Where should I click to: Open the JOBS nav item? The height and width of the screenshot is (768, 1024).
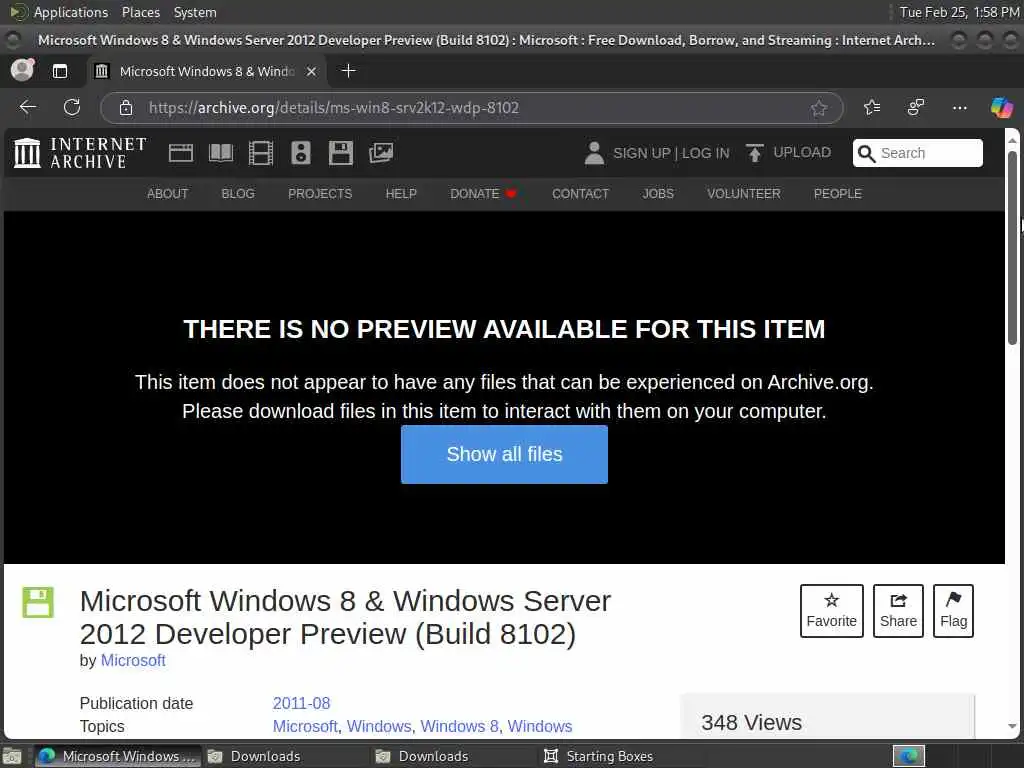pos(658,194)
